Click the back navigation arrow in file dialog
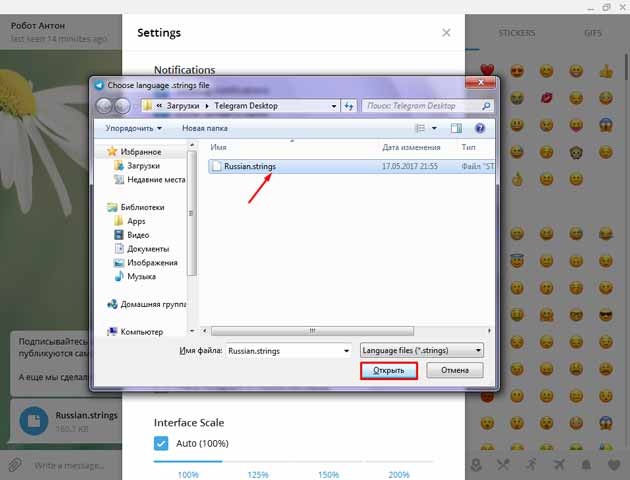This screenshot has width=630, height=480. click(103, 105)
